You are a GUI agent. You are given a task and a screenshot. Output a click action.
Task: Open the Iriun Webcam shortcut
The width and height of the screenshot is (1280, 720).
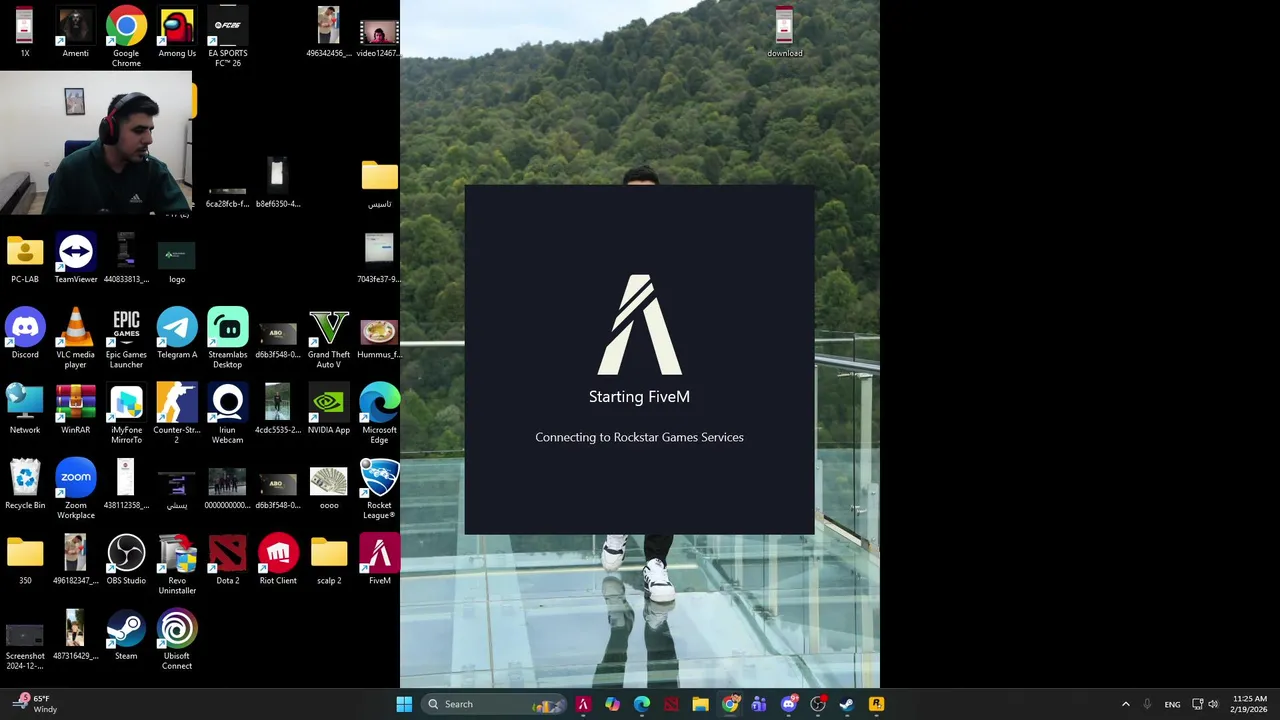(228, 415)
